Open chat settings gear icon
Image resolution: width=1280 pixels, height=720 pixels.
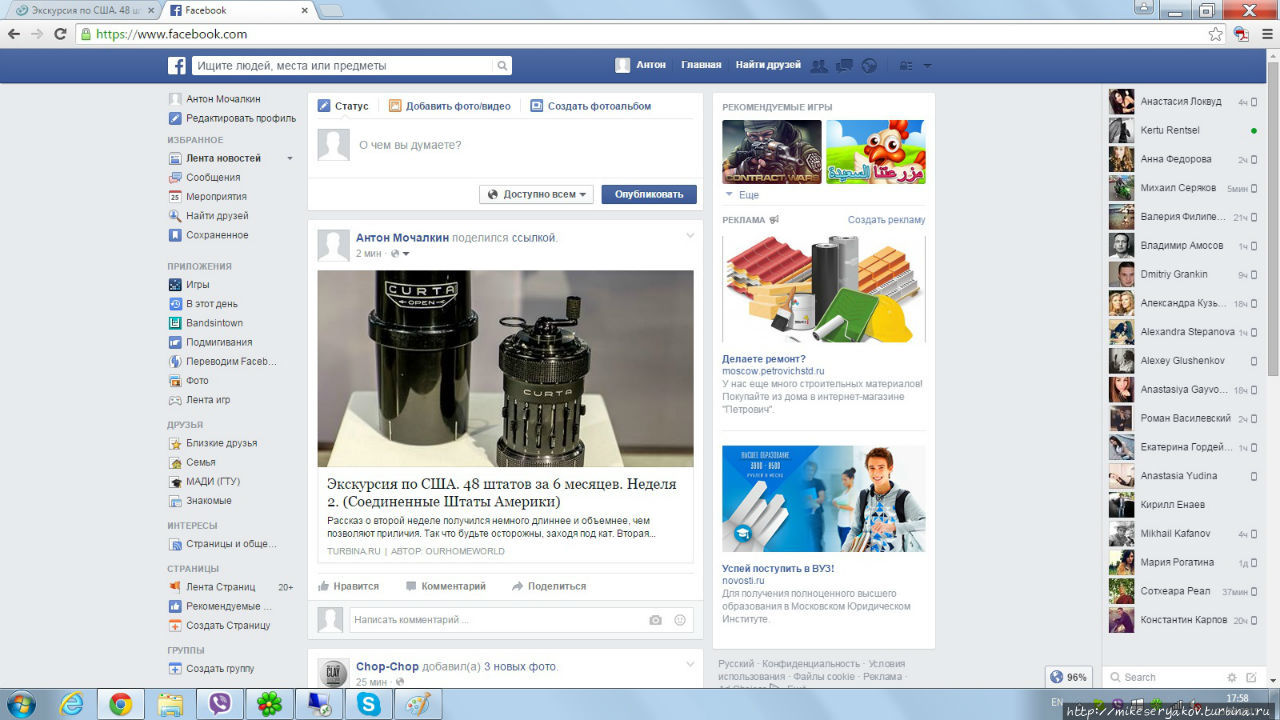[x=1232, y=677]
